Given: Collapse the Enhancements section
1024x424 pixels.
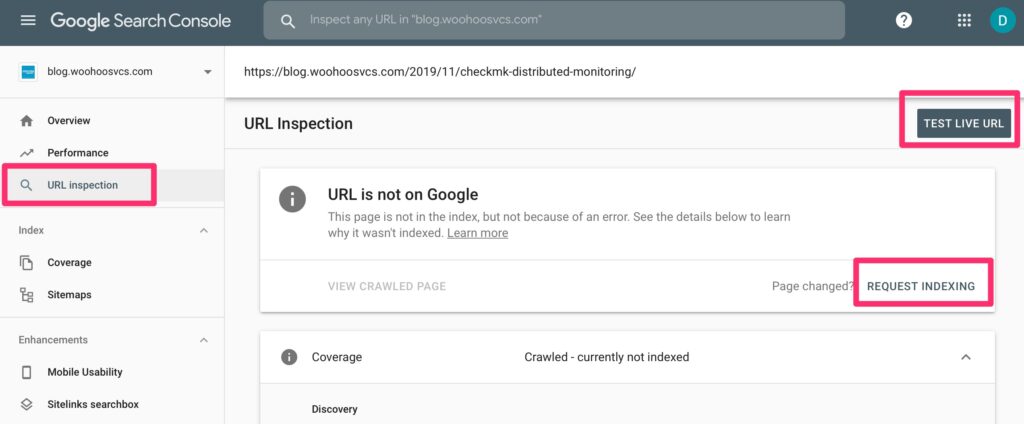Looking at the screenshot, I should point(204,340).
